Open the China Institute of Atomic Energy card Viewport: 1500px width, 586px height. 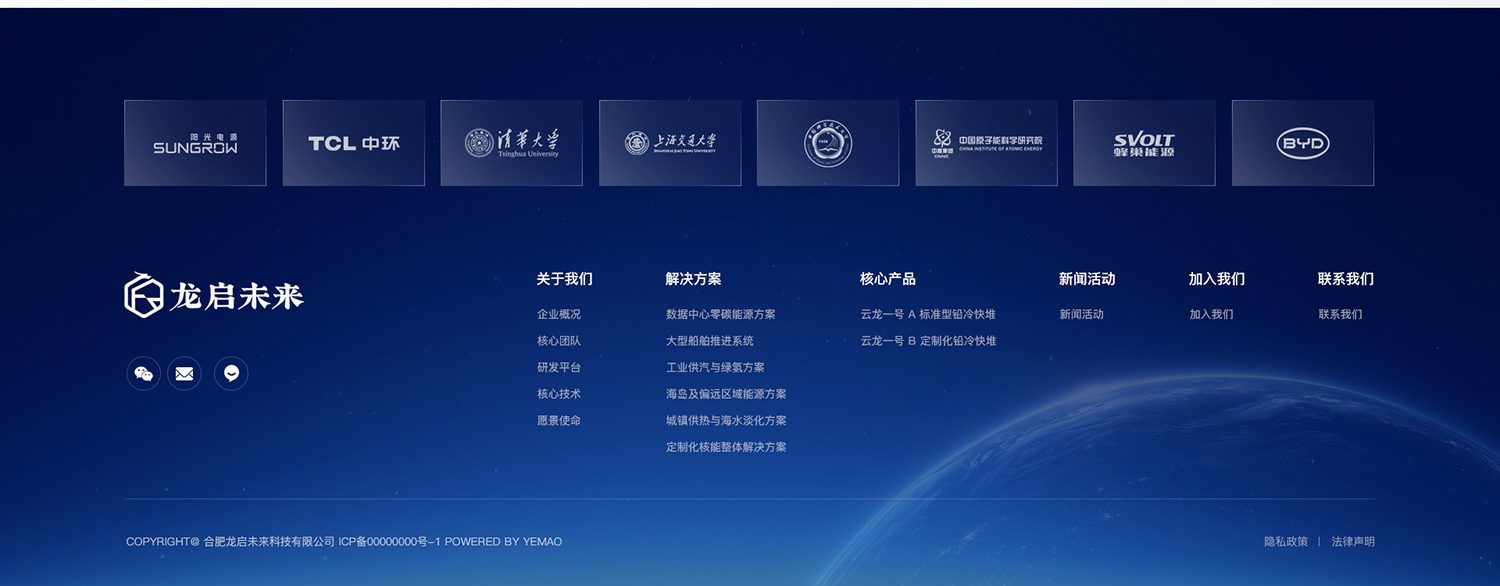[x=986, y=143]
